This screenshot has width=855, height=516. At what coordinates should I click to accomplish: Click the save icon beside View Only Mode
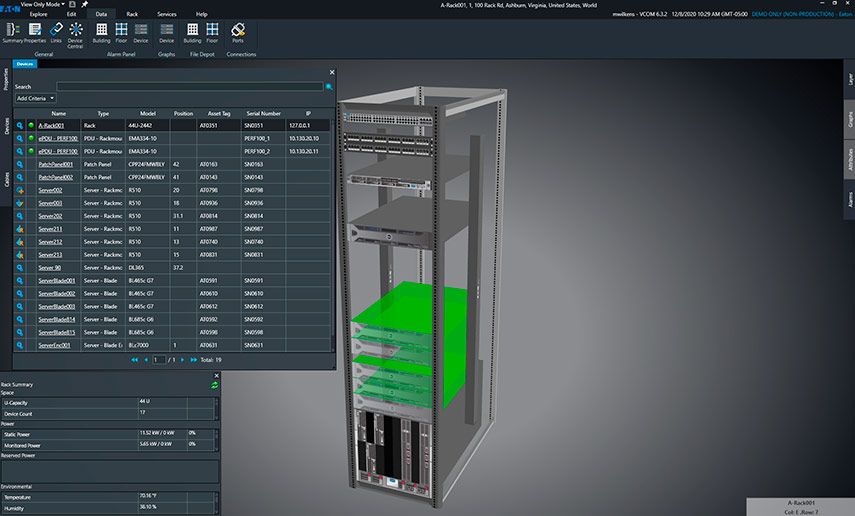point(72,4)
